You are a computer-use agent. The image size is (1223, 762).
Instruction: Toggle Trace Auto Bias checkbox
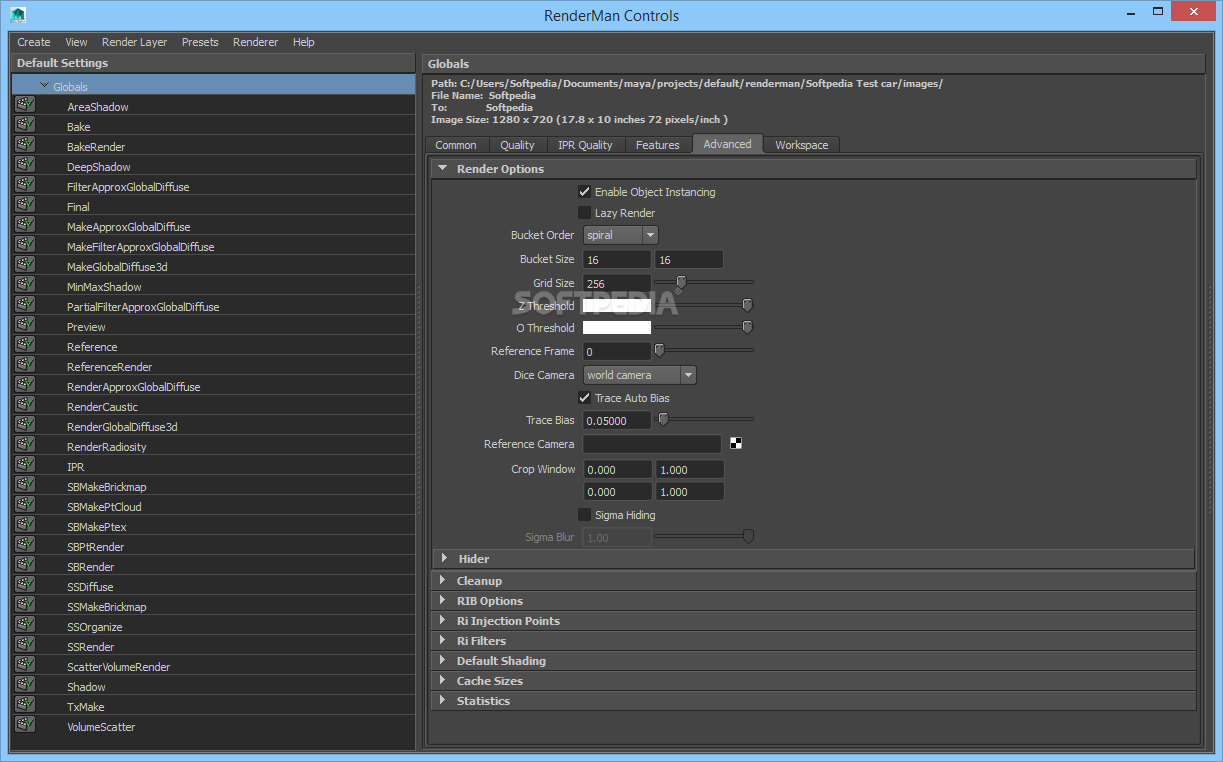[x=584, y=397]
